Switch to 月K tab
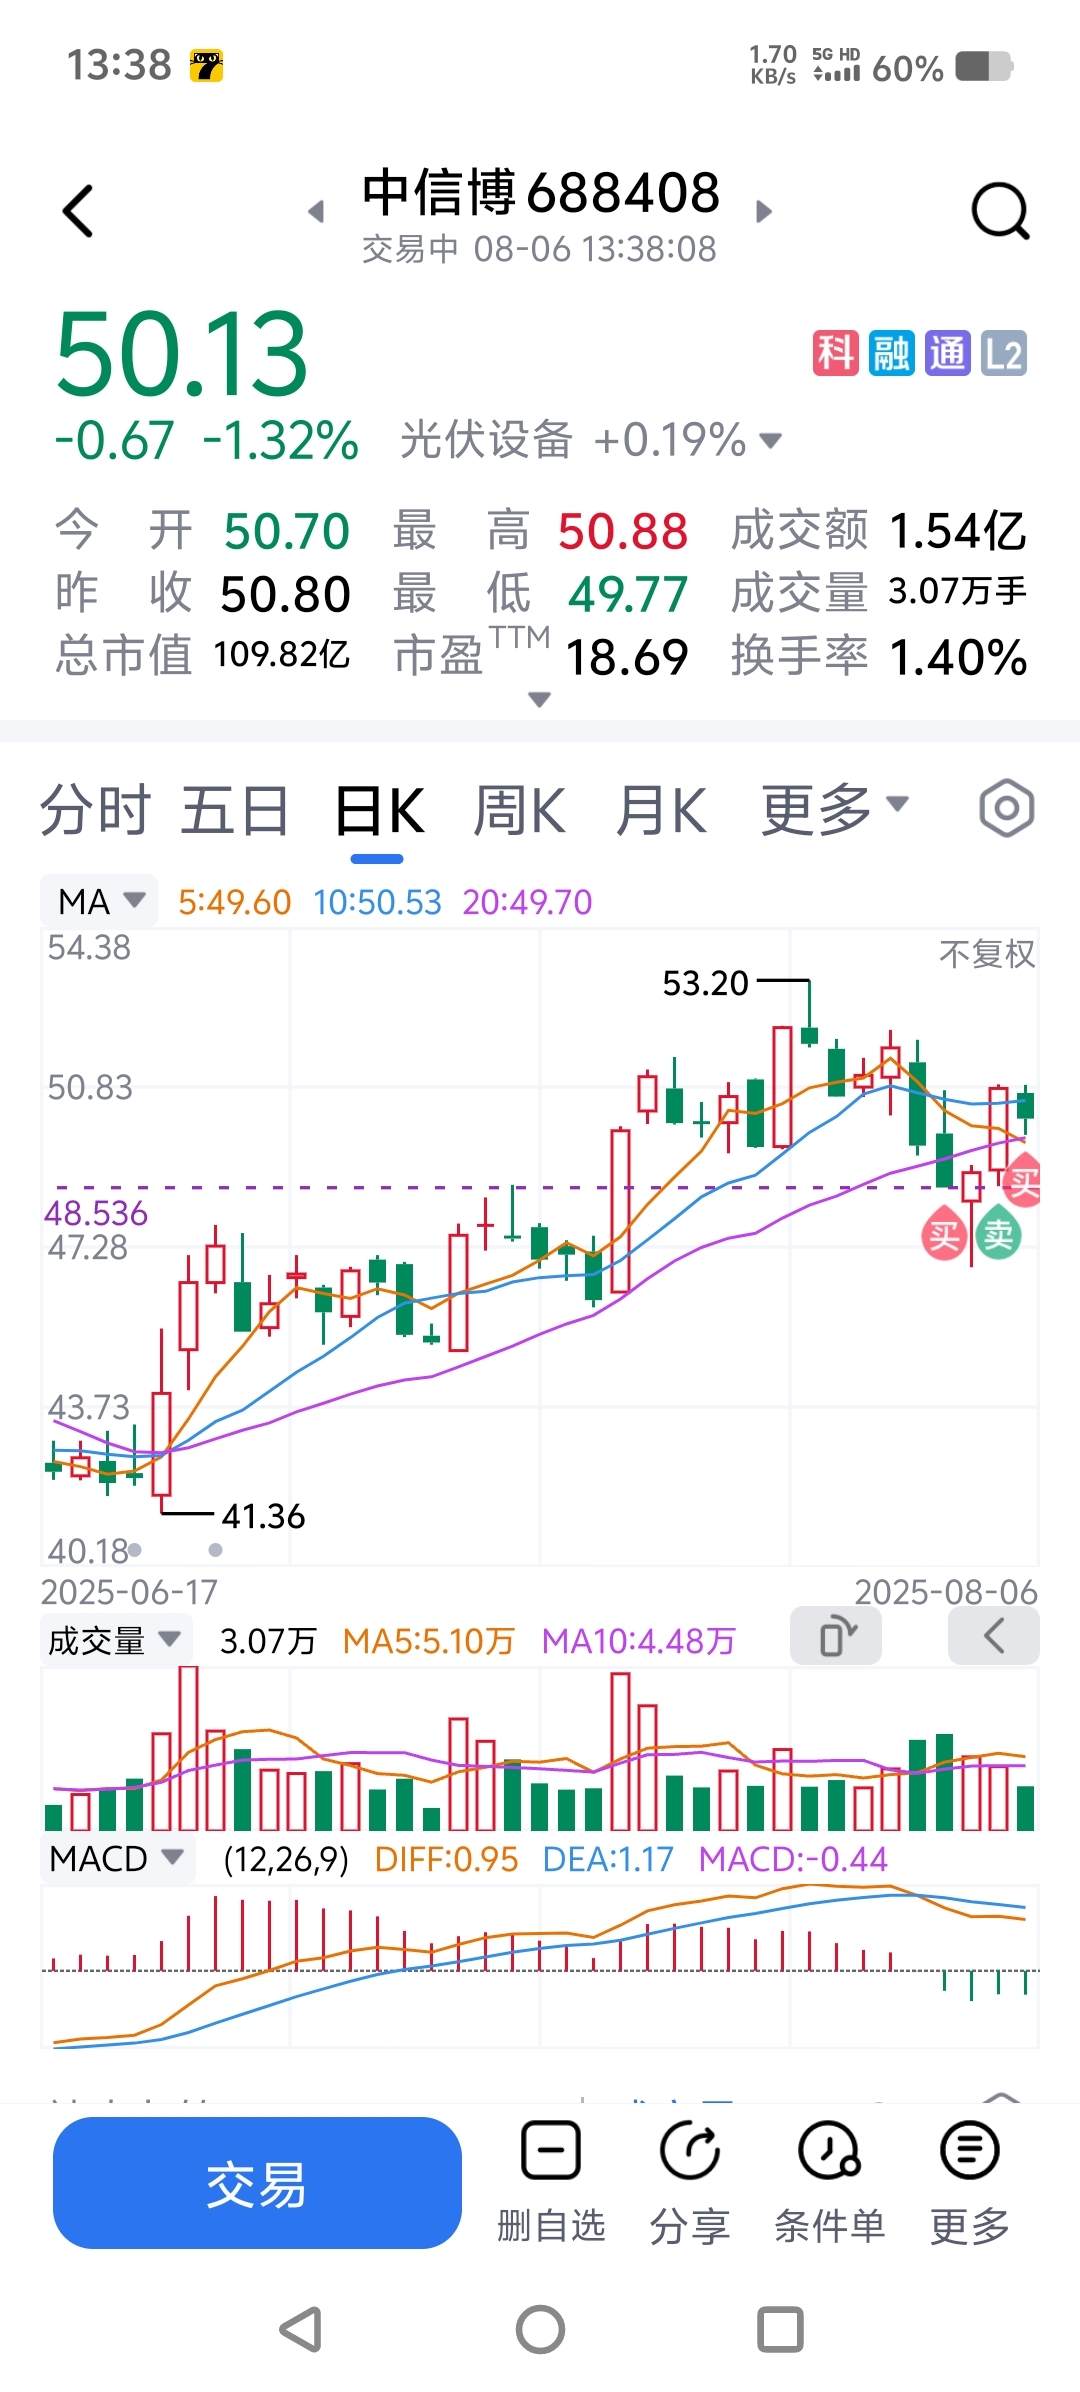This screenshot has height=2392, width=1080. point(660,809)
